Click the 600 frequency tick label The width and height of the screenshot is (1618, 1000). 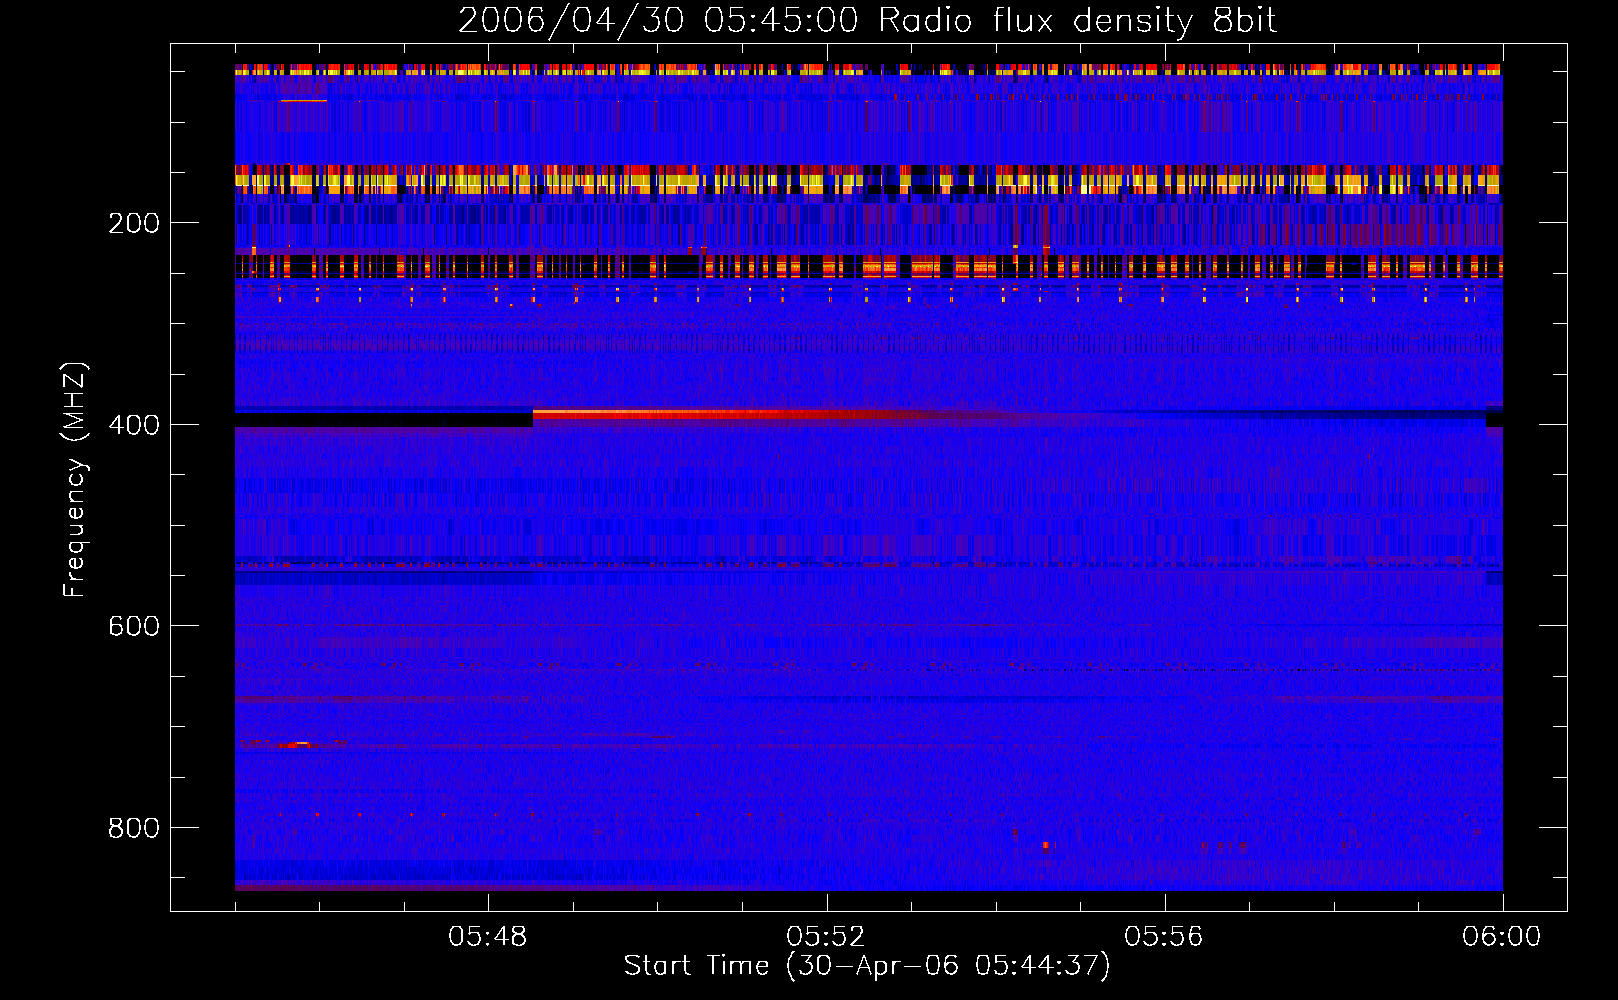pyautogui.click(x=134, y=626)
